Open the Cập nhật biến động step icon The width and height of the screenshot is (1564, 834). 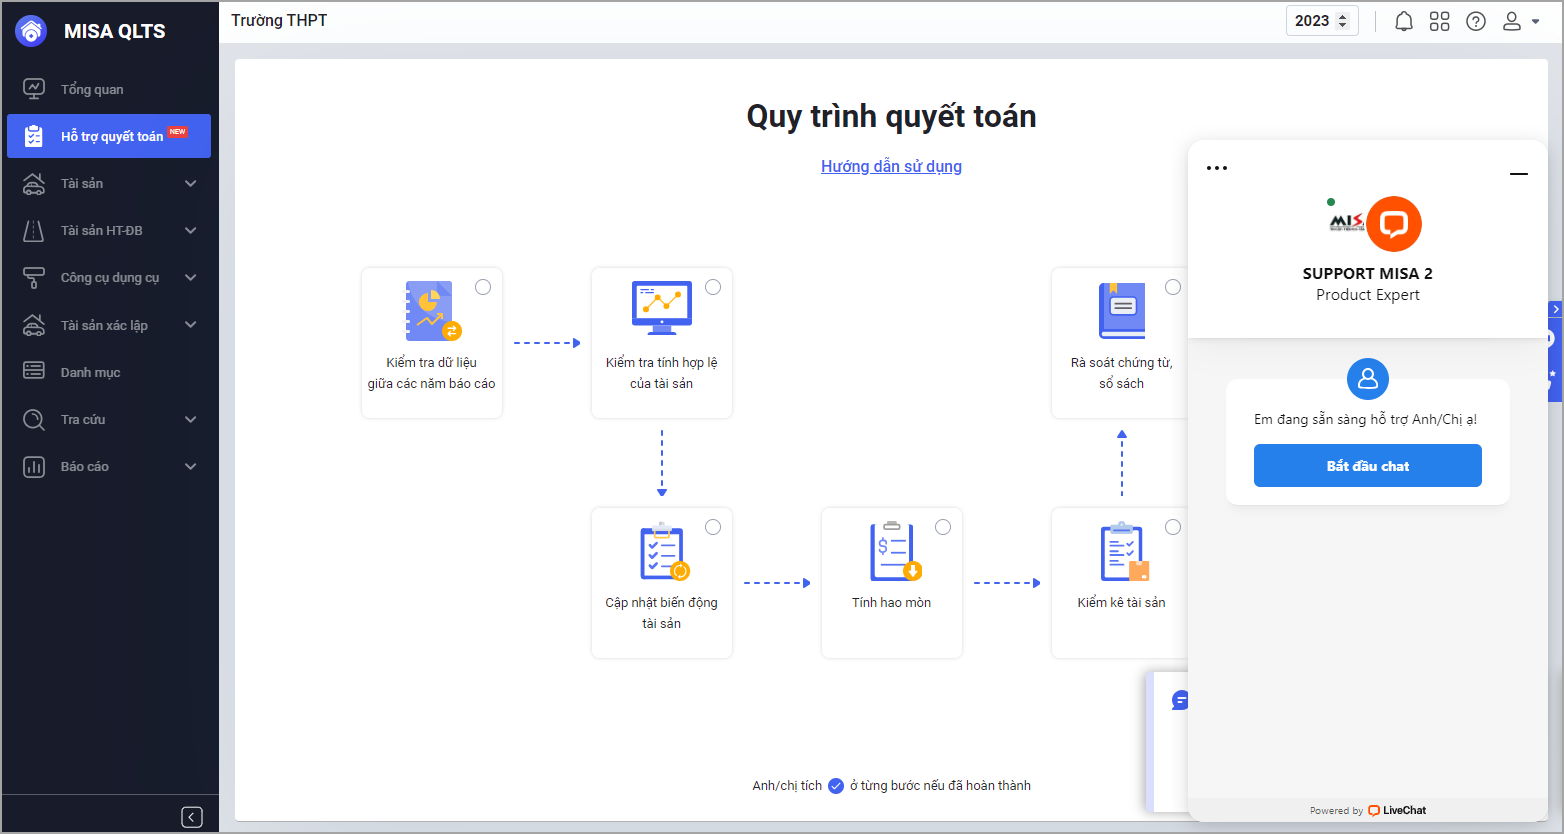(664, 552)
